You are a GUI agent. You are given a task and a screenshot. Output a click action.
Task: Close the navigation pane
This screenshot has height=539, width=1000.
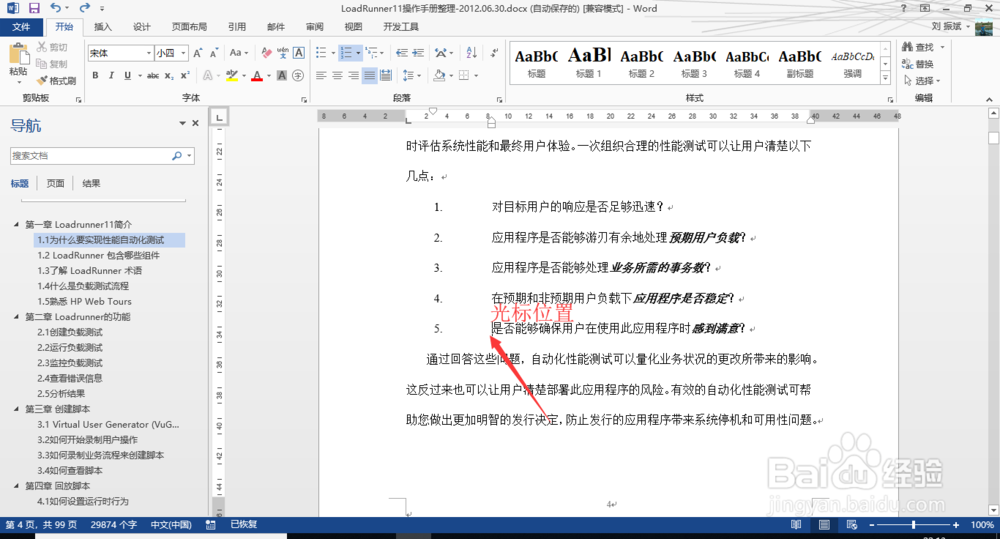click(196, 123)
